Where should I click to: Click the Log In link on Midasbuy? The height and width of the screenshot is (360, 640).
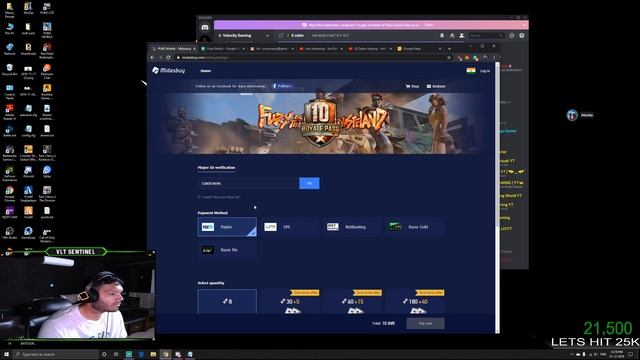[485, 71]
